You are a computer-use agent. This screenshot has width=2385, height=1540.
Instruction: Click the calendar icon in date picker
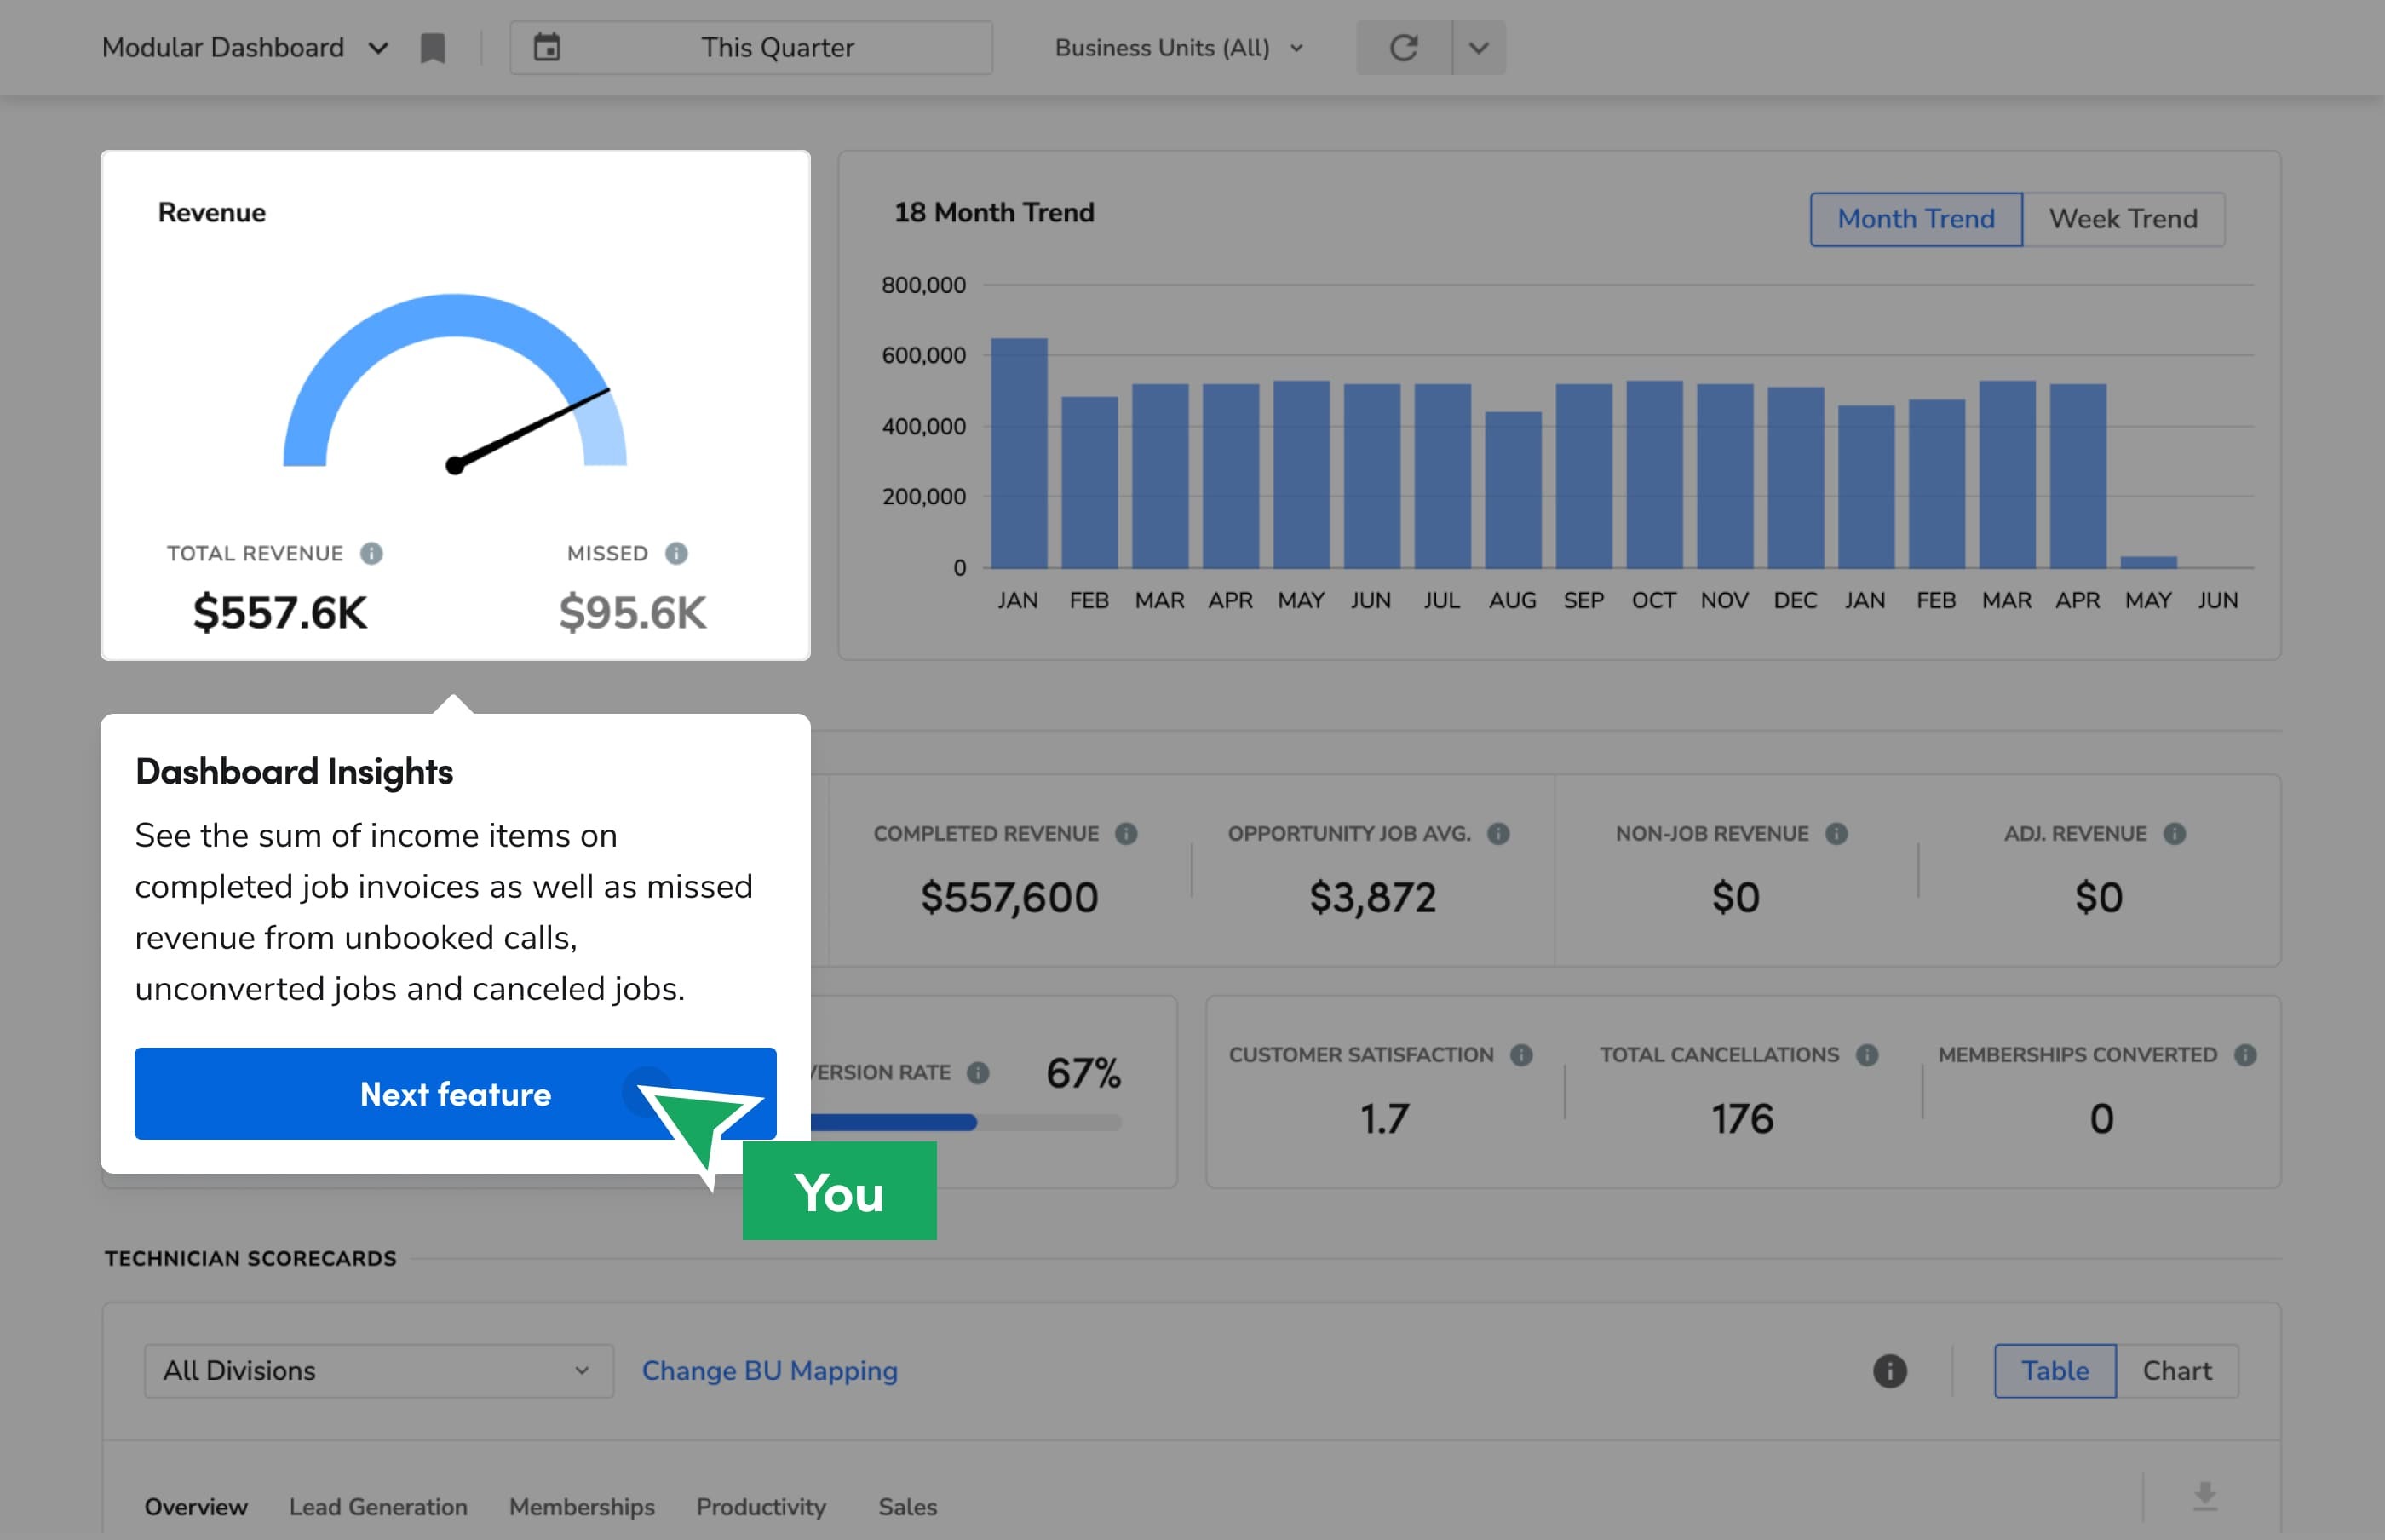pos(547,47)
